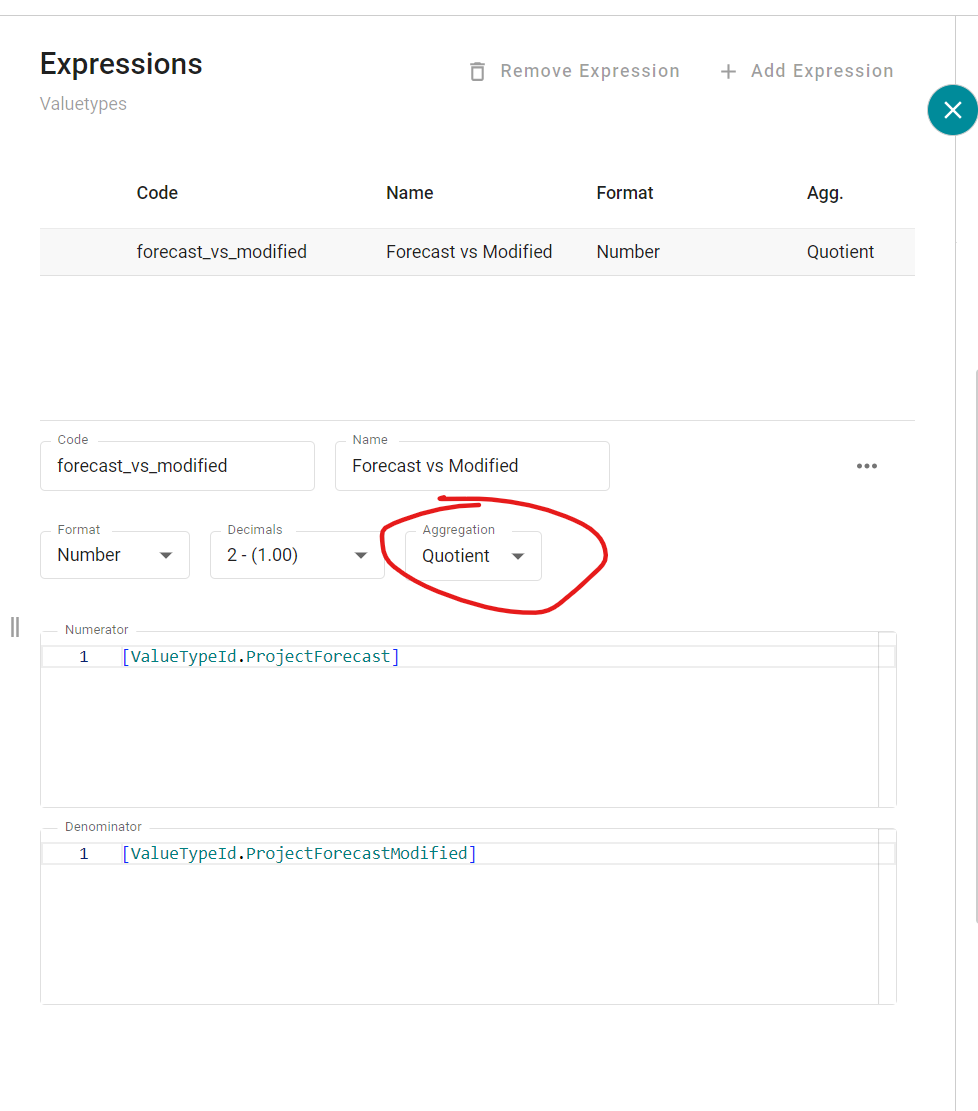978x1111 pixels.
Task: Close the Expressions panel with teal X
Action: [952, 110]
